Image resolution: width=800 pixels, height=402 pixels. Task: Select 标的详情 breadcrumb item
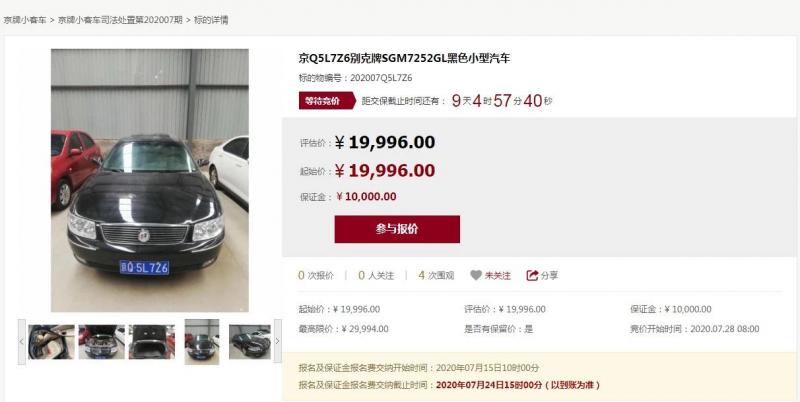tap(211, 20)
